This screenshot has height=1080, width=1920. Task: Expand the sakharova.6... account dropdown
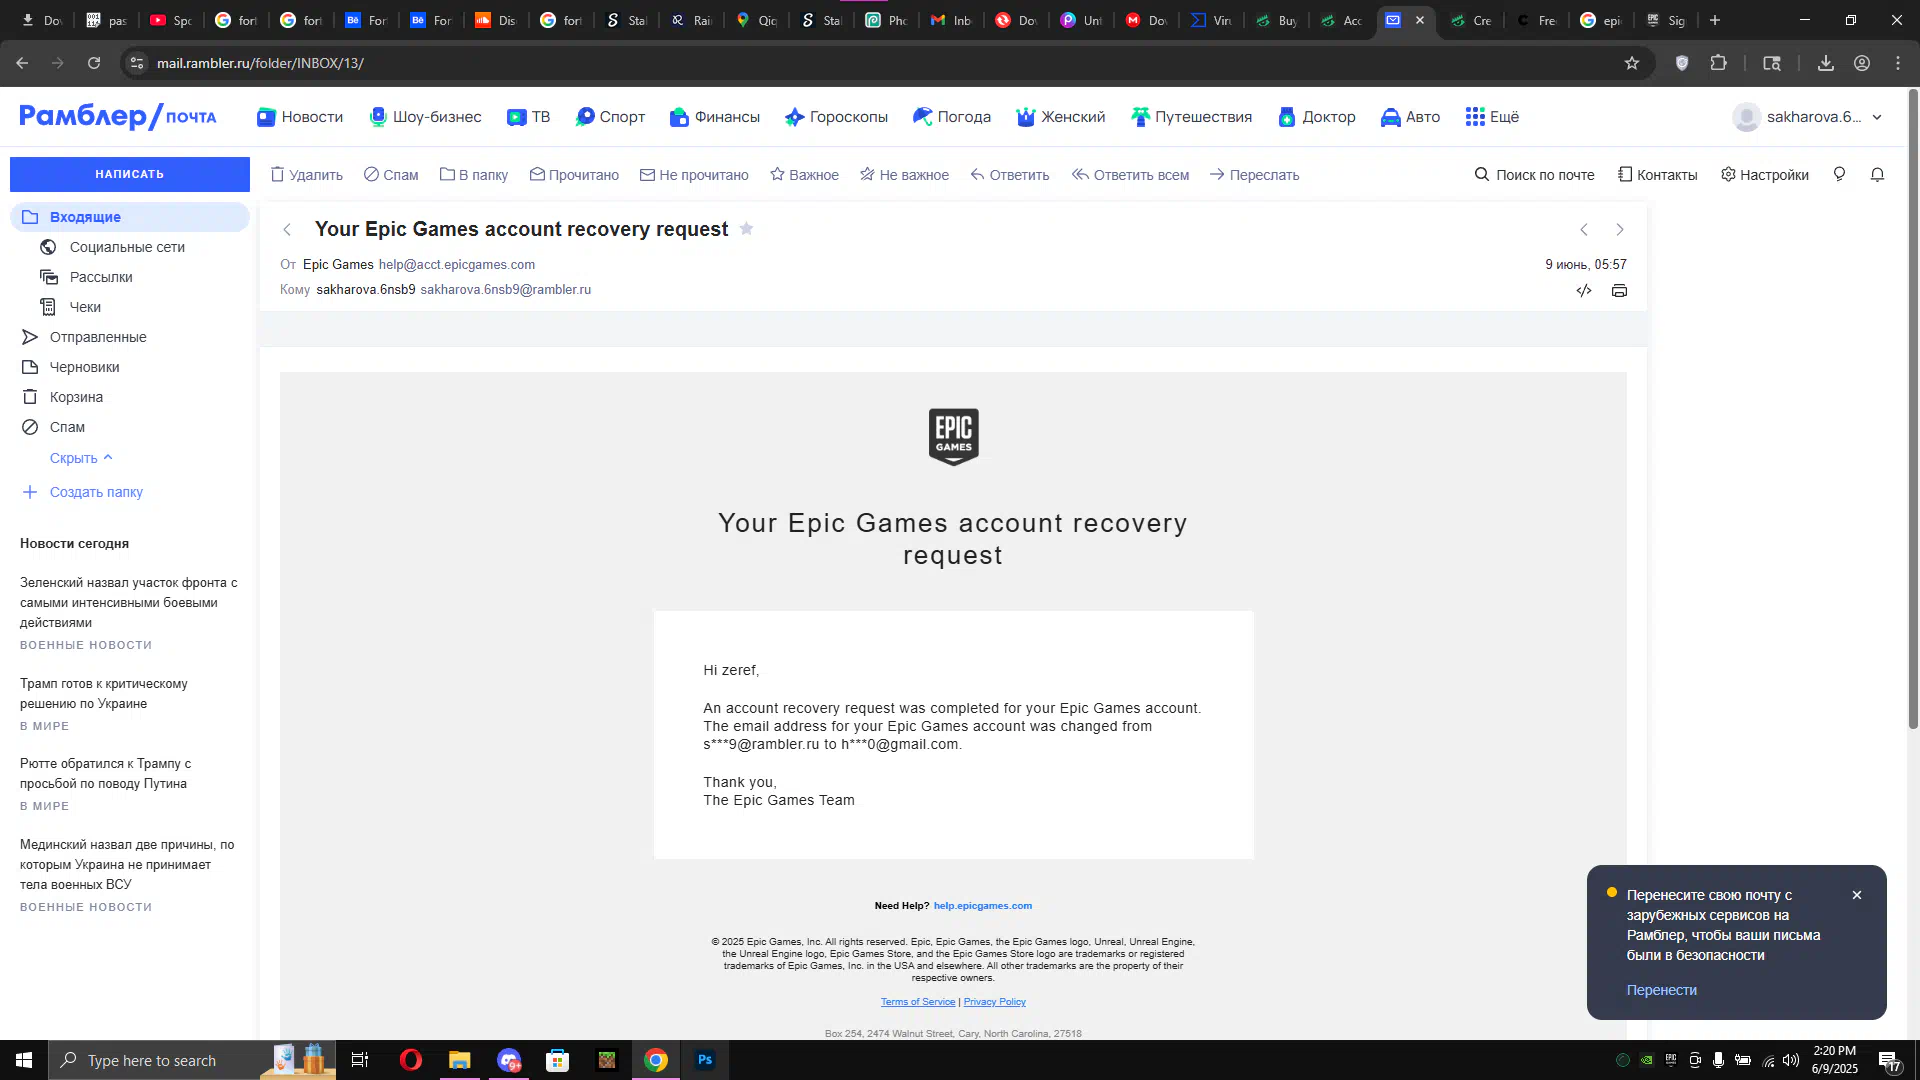[x=1808, y=117]
